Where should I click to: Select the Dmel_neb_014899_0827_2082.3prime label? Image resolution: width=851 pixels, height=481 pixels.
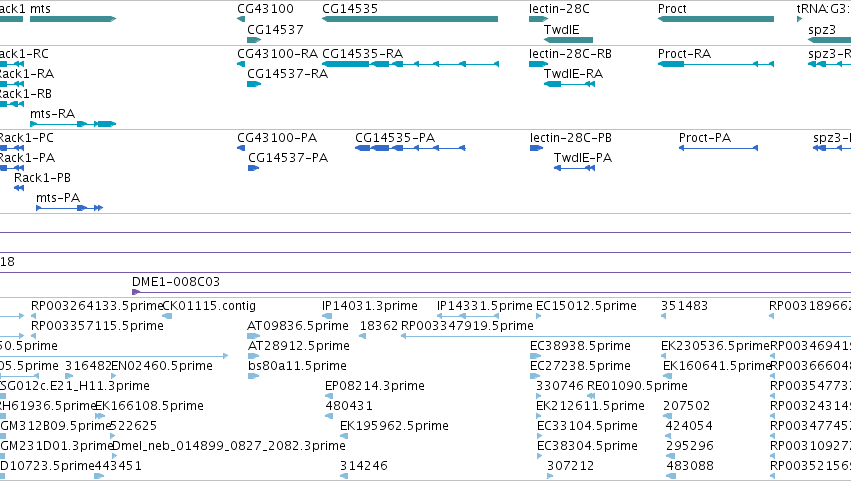click(228, 446)
